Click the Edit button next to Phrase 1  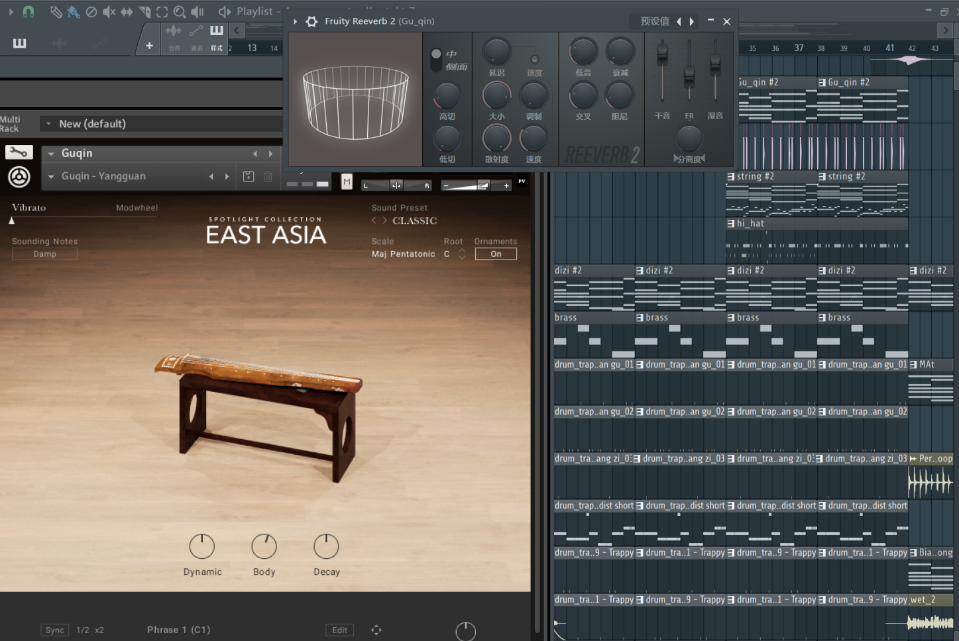[x=340, y=630]
